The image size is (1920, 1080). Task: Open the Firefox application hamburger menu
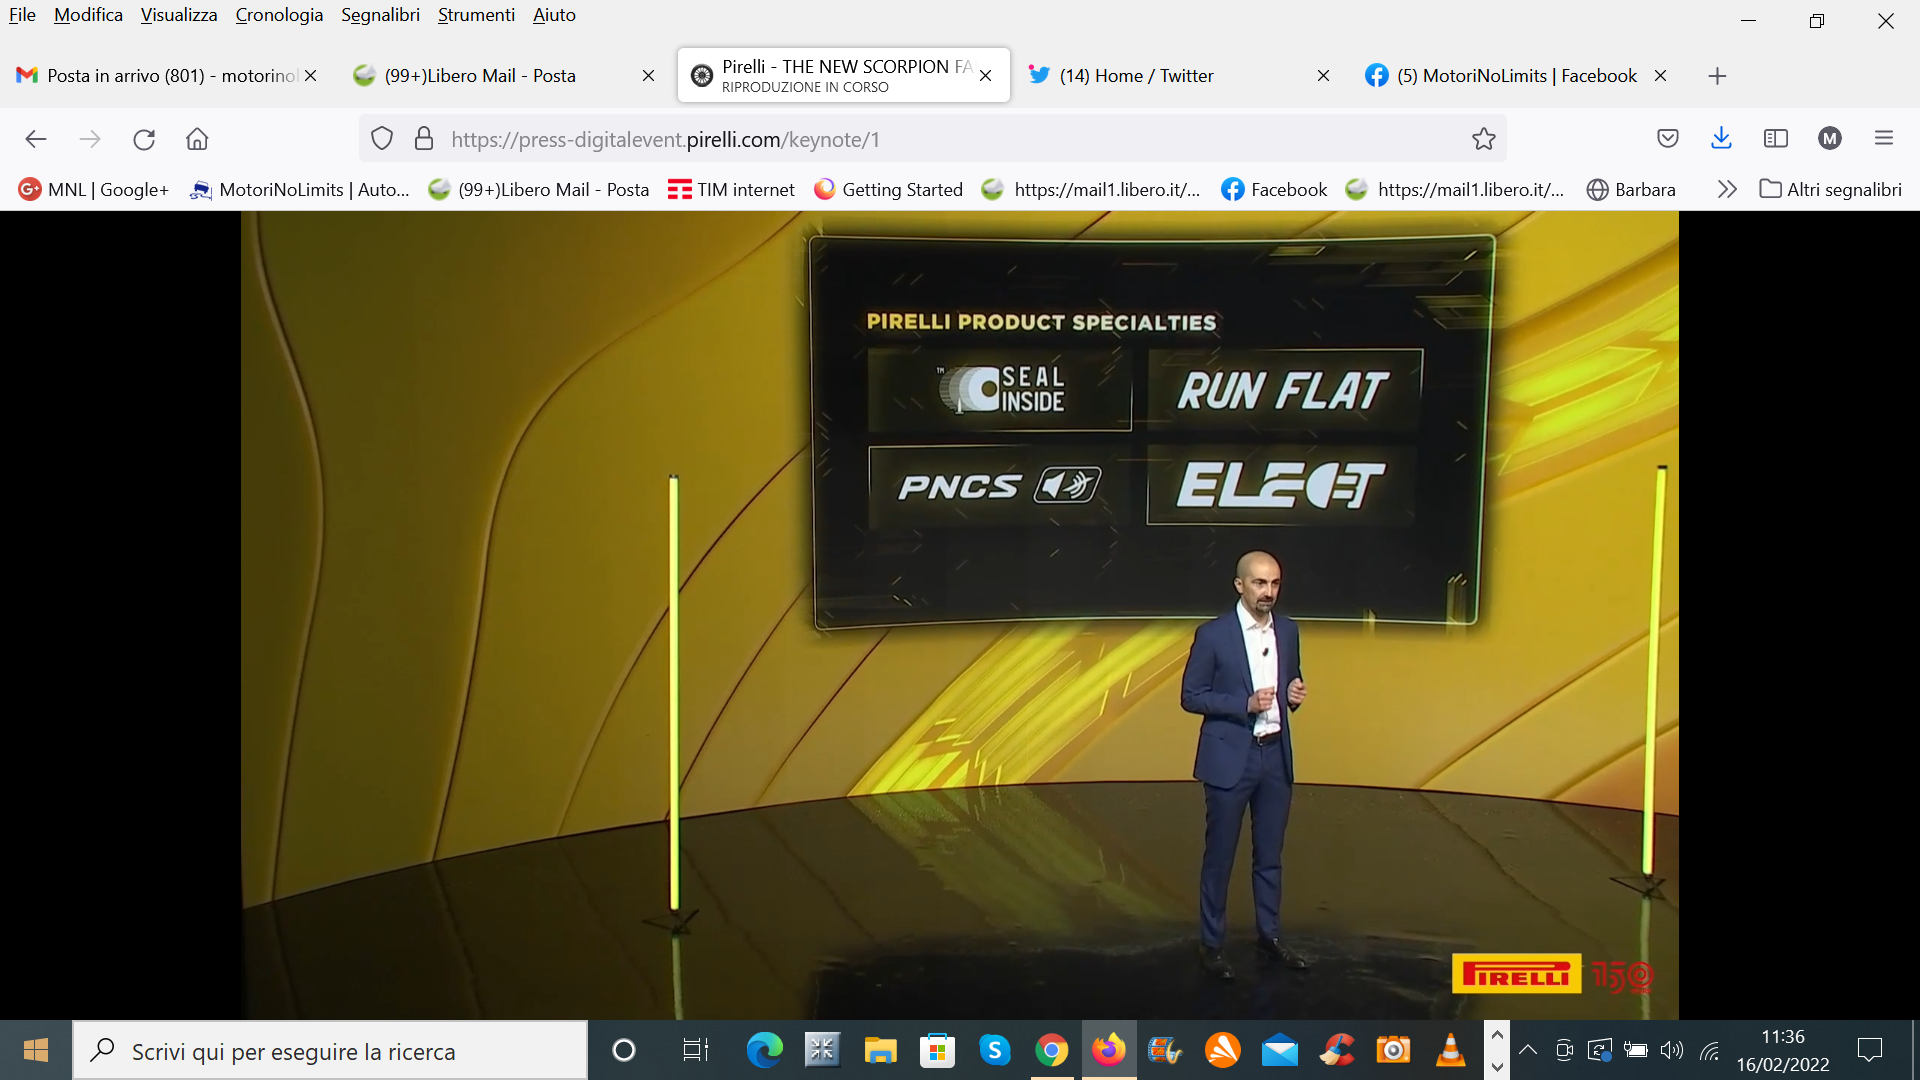[1884, 139]
